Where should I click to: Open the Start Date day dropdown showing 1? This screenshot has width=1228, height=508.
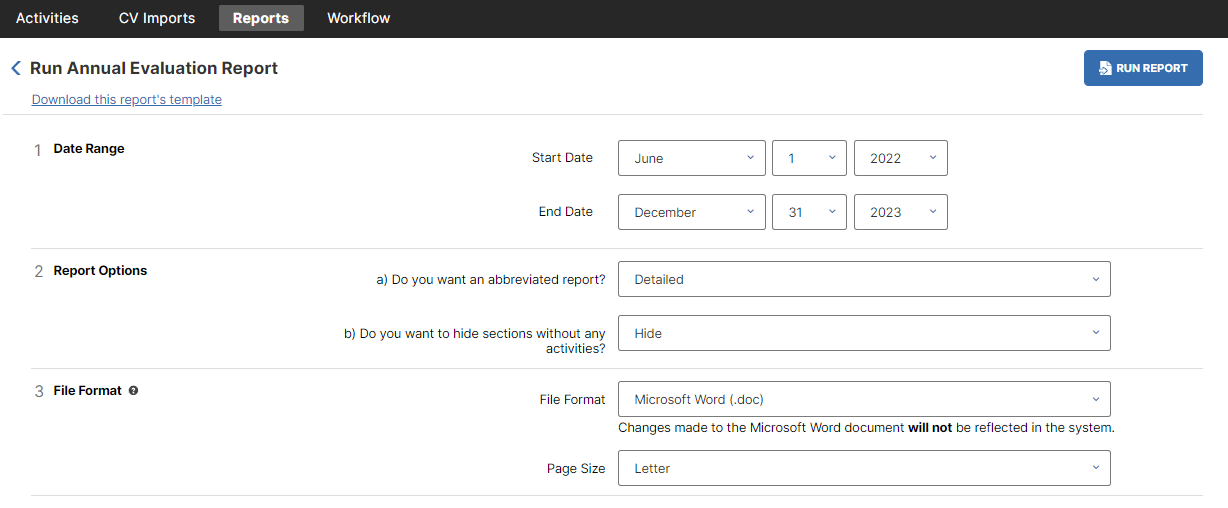click(810, 158)
